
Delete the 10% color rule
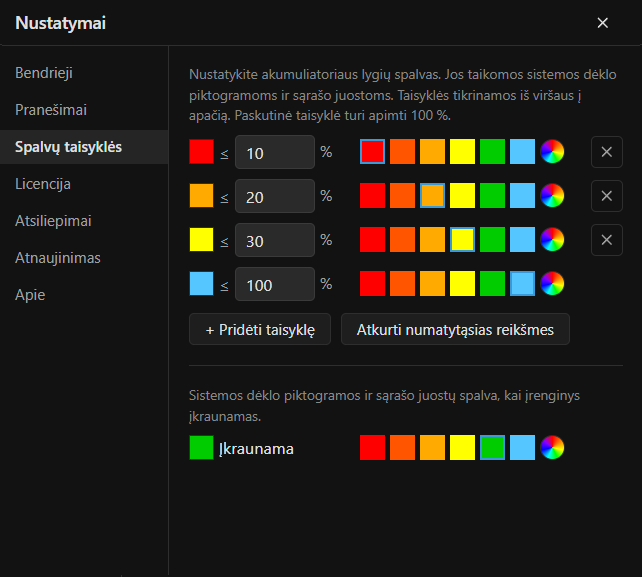[x=606, y=152]
